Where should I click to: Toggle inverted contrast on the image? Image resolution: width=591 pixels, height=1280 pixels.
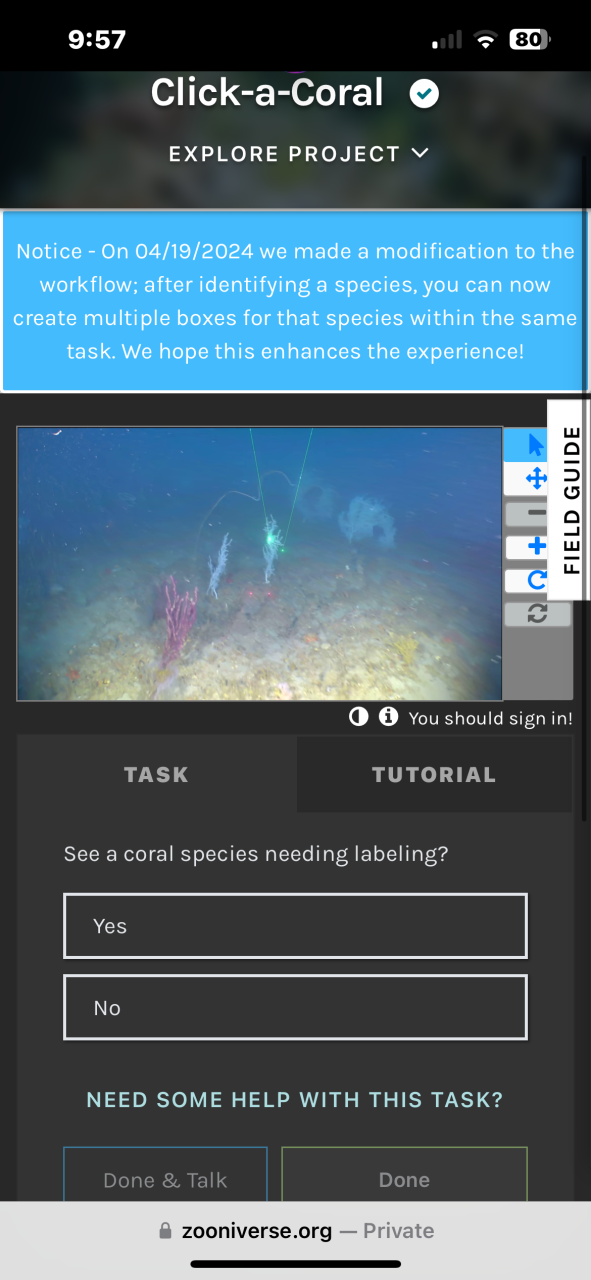tap(358, 717)
